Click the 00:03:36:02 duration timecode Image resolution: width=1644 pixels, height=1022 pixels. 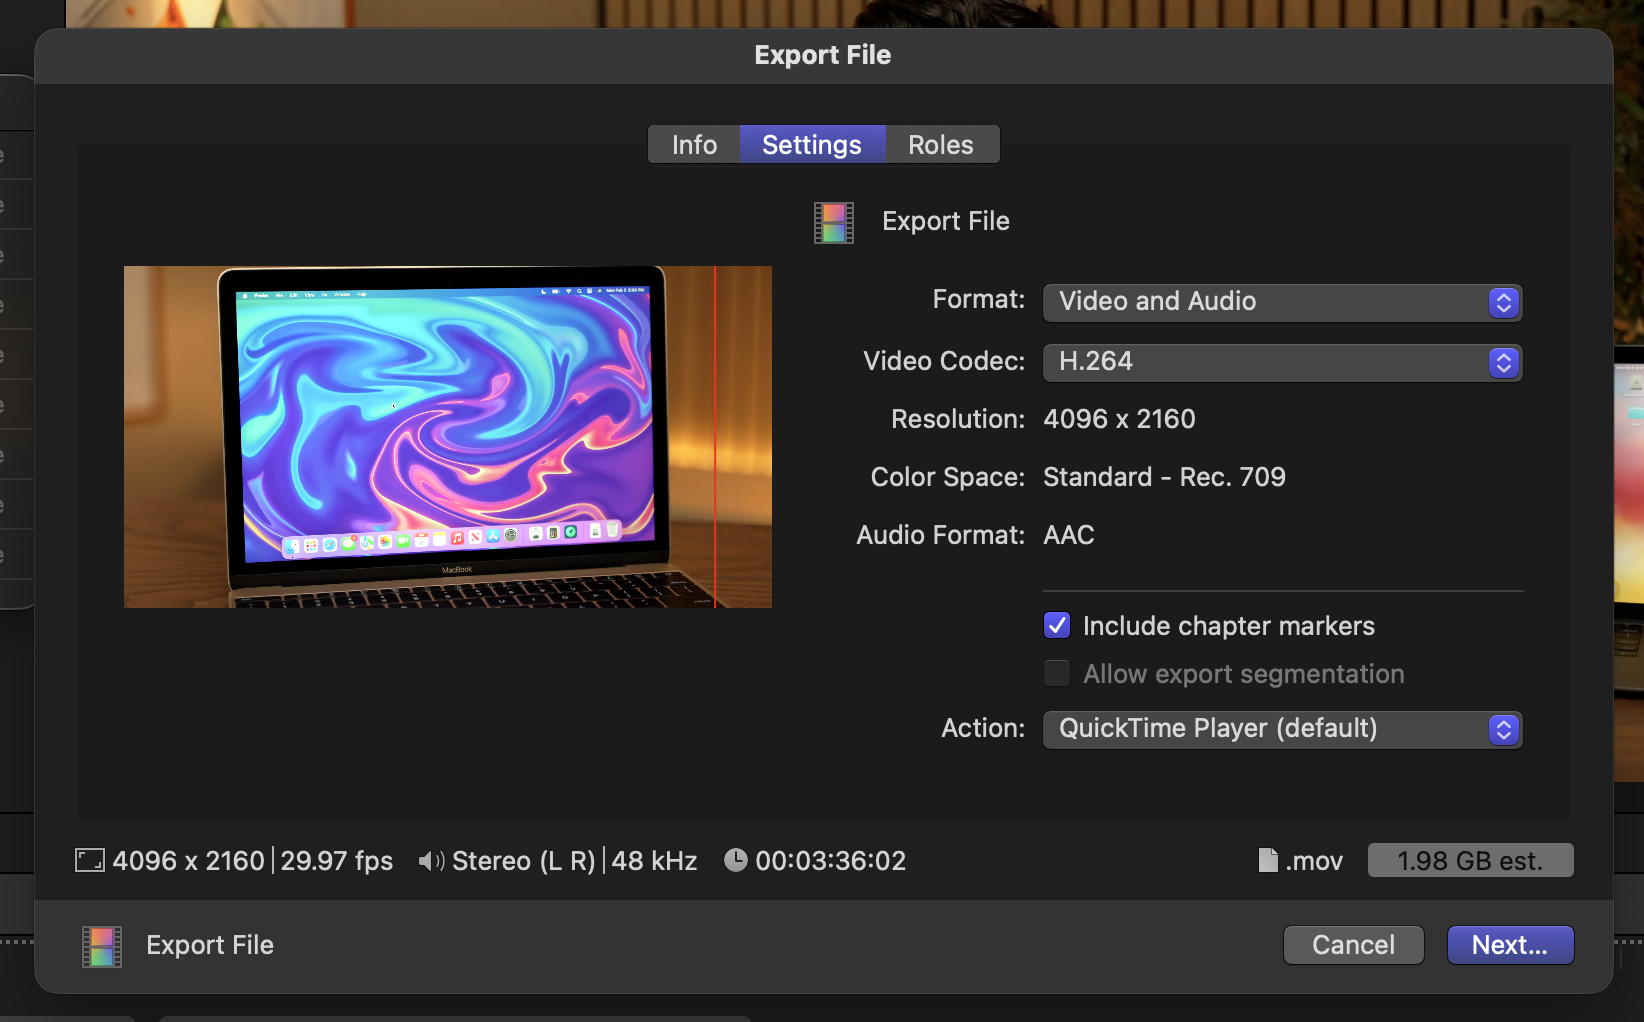point(830,861)
